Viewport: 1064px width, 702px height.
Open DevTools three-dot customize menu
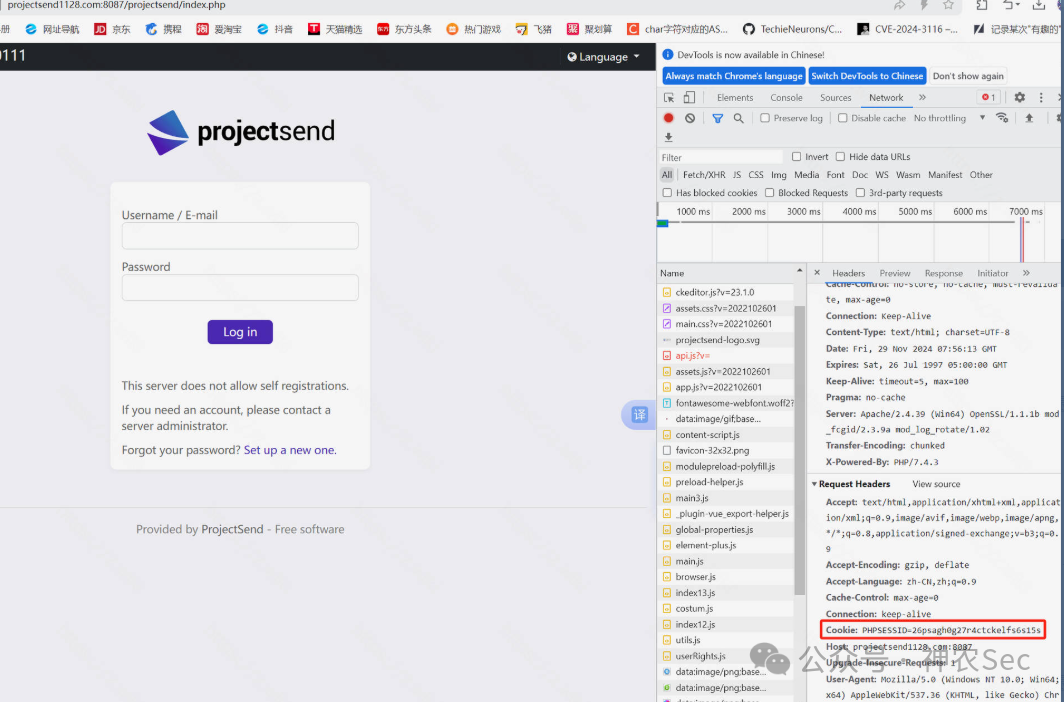[x=1041, y=98]
